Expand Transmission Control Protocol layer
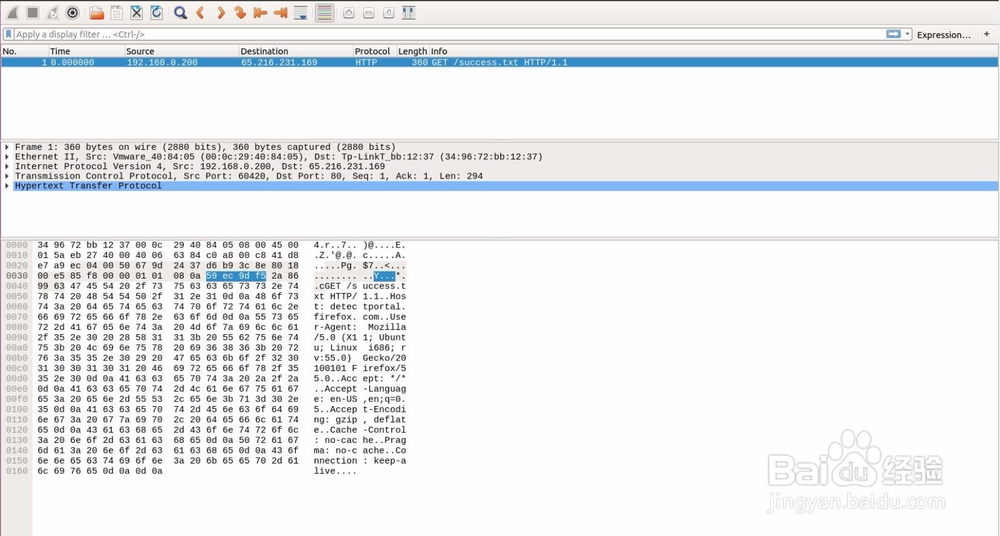The image size is (1000, 536). pos(7,176)
